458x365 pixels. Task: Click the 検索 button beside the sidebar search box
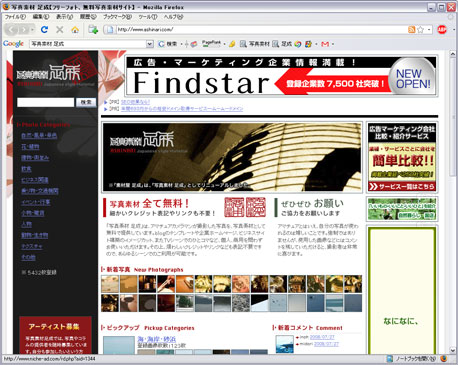coord(86,102)
